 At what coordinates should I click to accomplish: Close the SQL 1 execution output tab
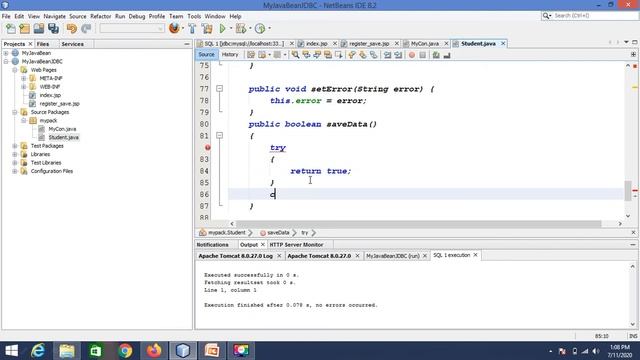(x=476, y=255)
